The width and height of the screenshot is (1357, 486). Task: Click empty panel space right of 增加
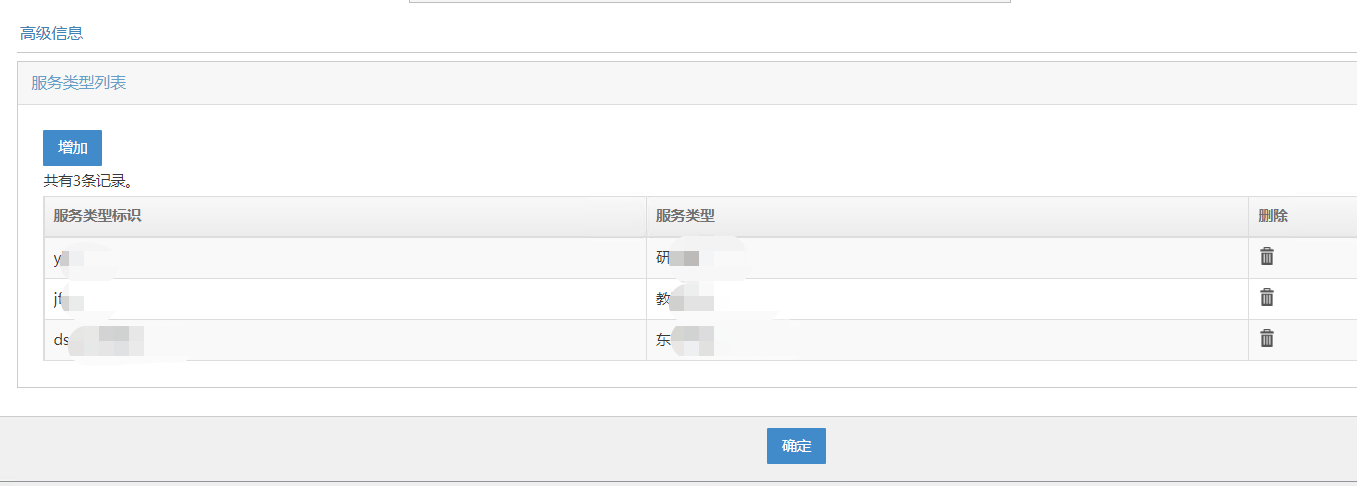[600, 148]
